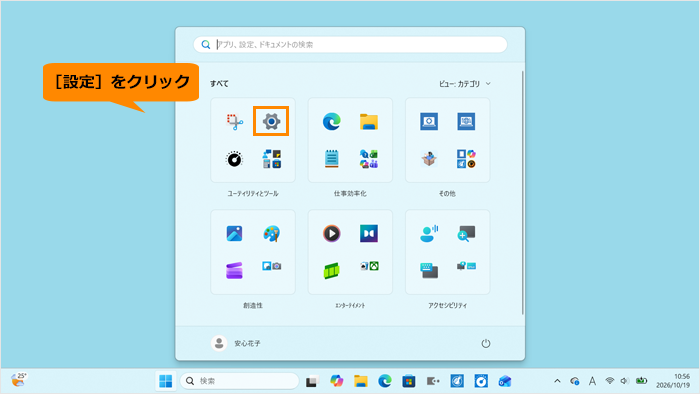Open the box package app icon in その他
The width and height of the screenshot is (700, 394).
coord(429,159)
